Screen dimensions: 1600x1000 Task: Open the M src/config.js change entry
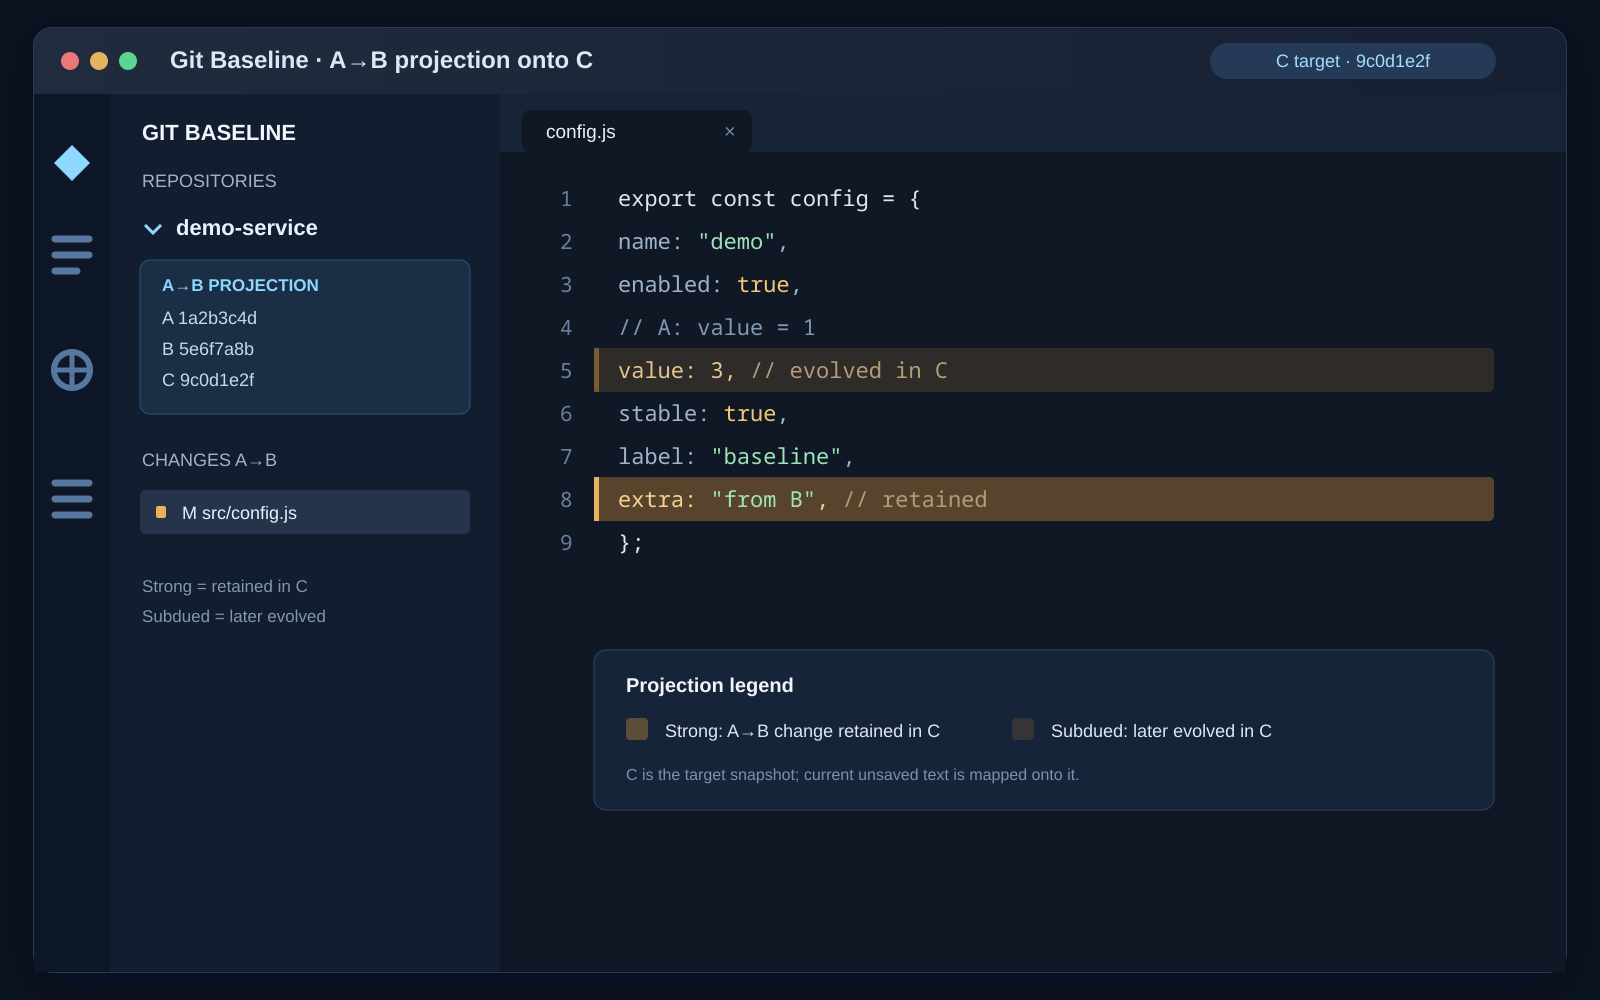tap(305, 512)
